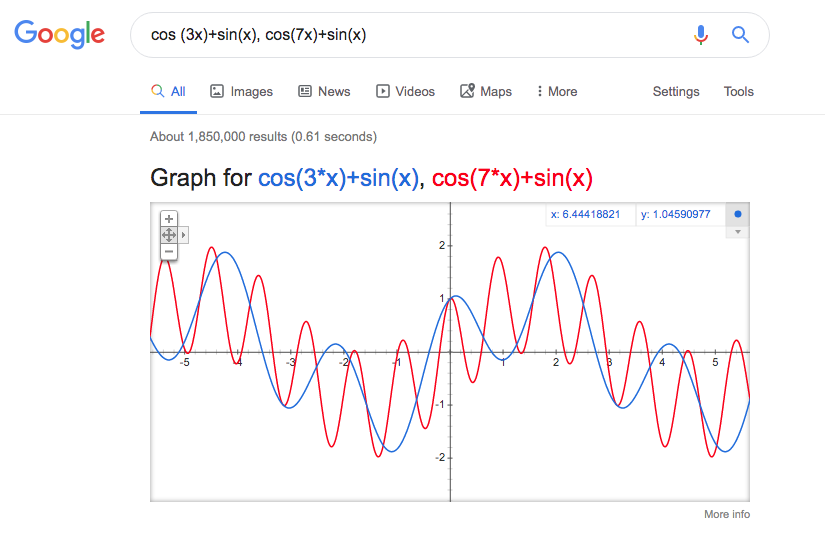The height and width of the screenshot is (543, 825).
Task: Click the search query input field
Action: 410,35
